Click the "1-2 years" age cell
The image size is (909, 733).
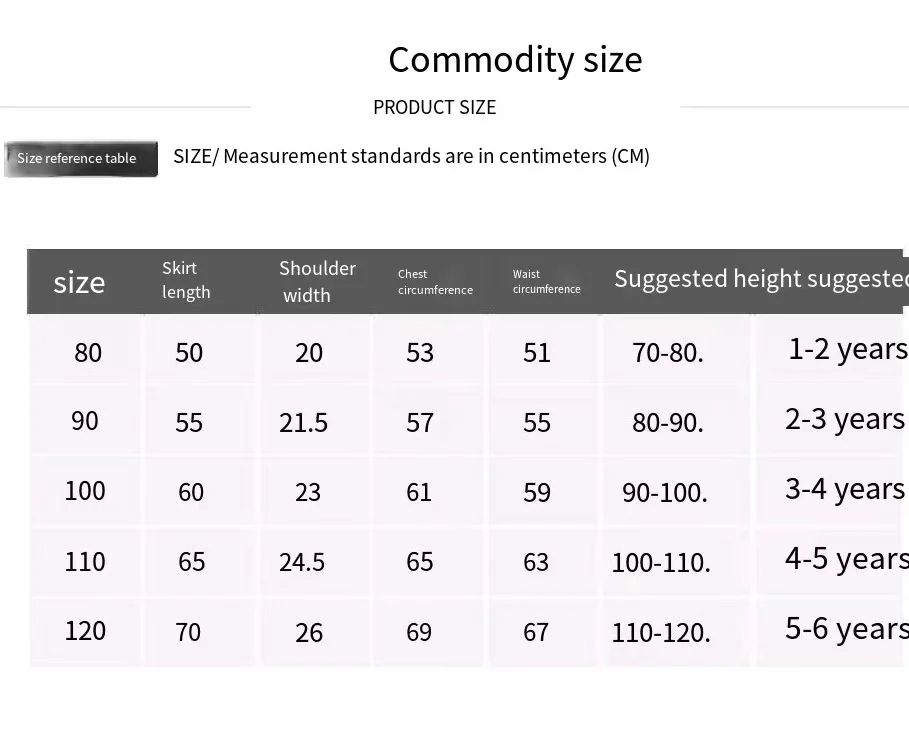[847, 348]
